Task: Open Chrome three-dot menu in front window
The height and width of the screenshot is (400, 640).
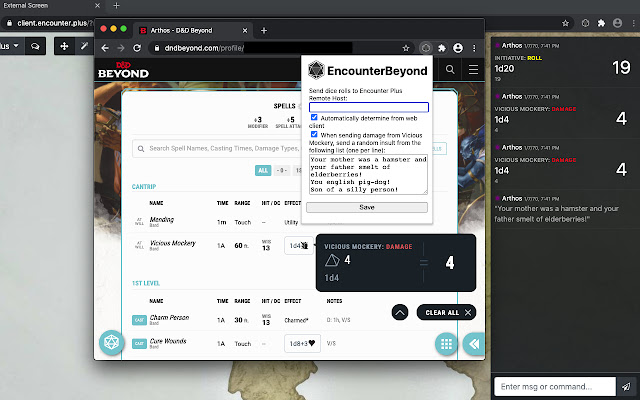Action: tap(474, 48)
